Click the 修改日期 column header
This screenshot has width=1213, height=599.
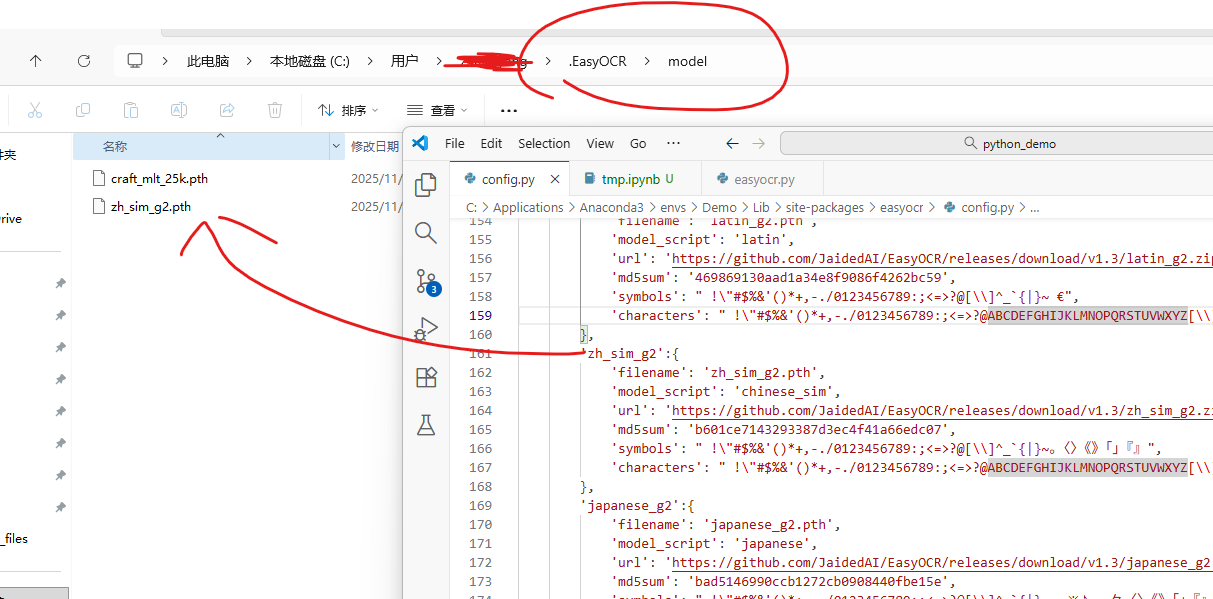pyautogui.click(x=375, y=146)
